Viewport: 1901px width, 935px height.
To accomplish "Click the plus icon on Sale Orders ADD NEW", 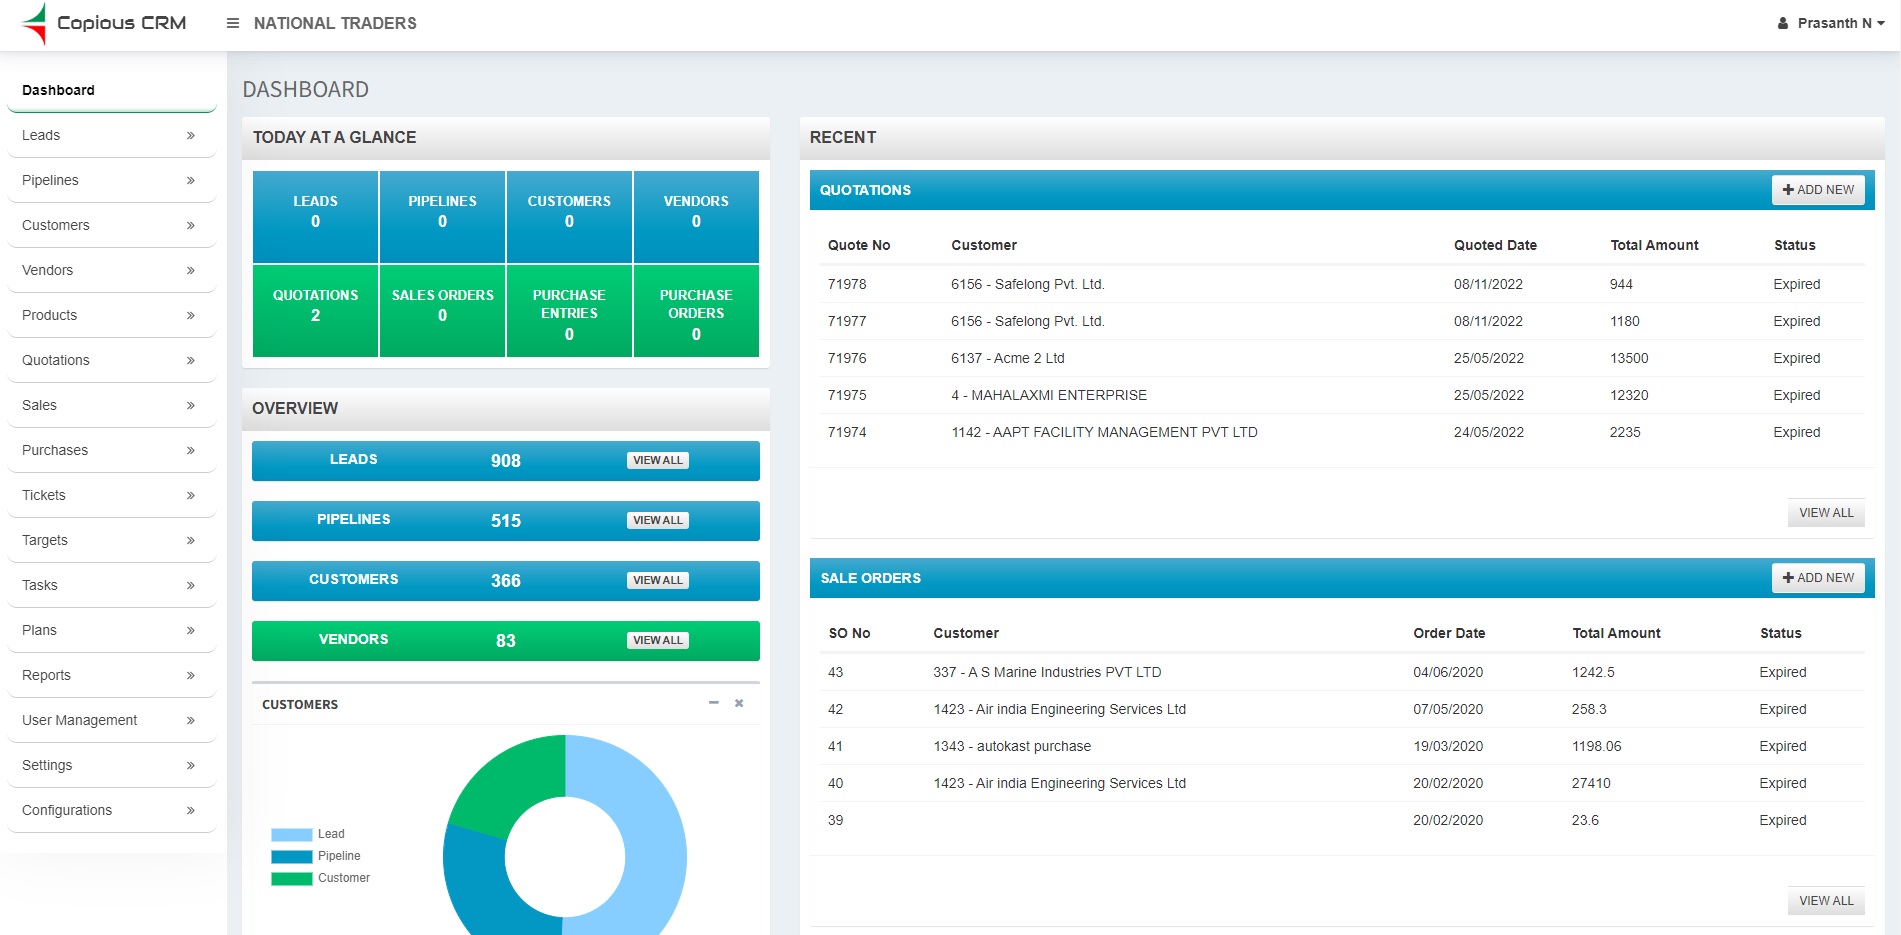I will click(x=1789, y=577).
